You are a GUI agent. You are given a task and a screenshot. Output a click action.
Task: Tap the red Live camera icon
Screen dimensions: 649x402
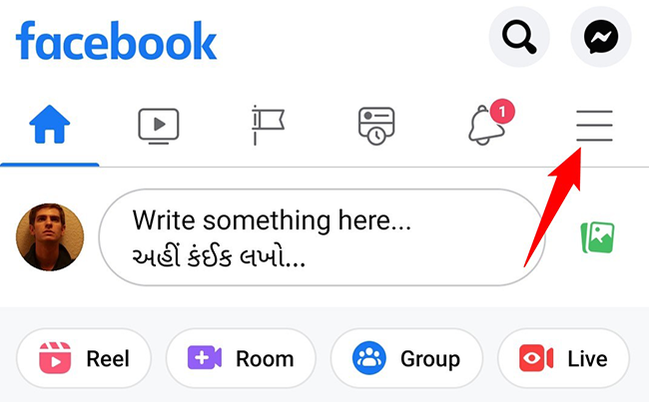[536, 358]
